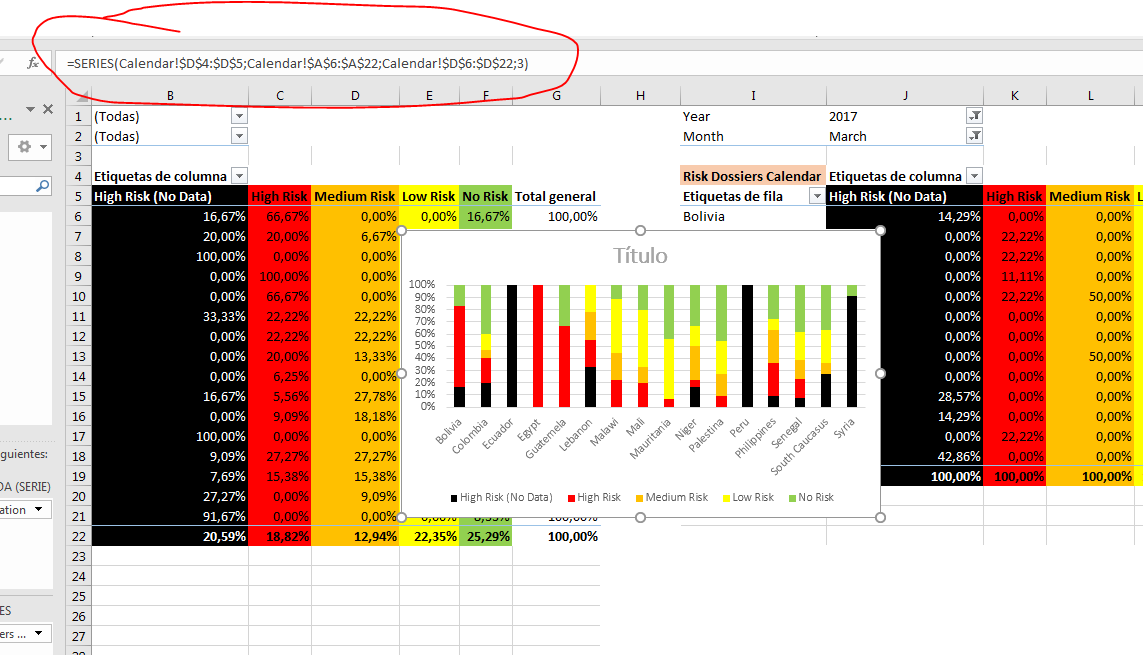Click the Syria axis label in chart
Screen dimensions: 1143x655
(844, 428)
